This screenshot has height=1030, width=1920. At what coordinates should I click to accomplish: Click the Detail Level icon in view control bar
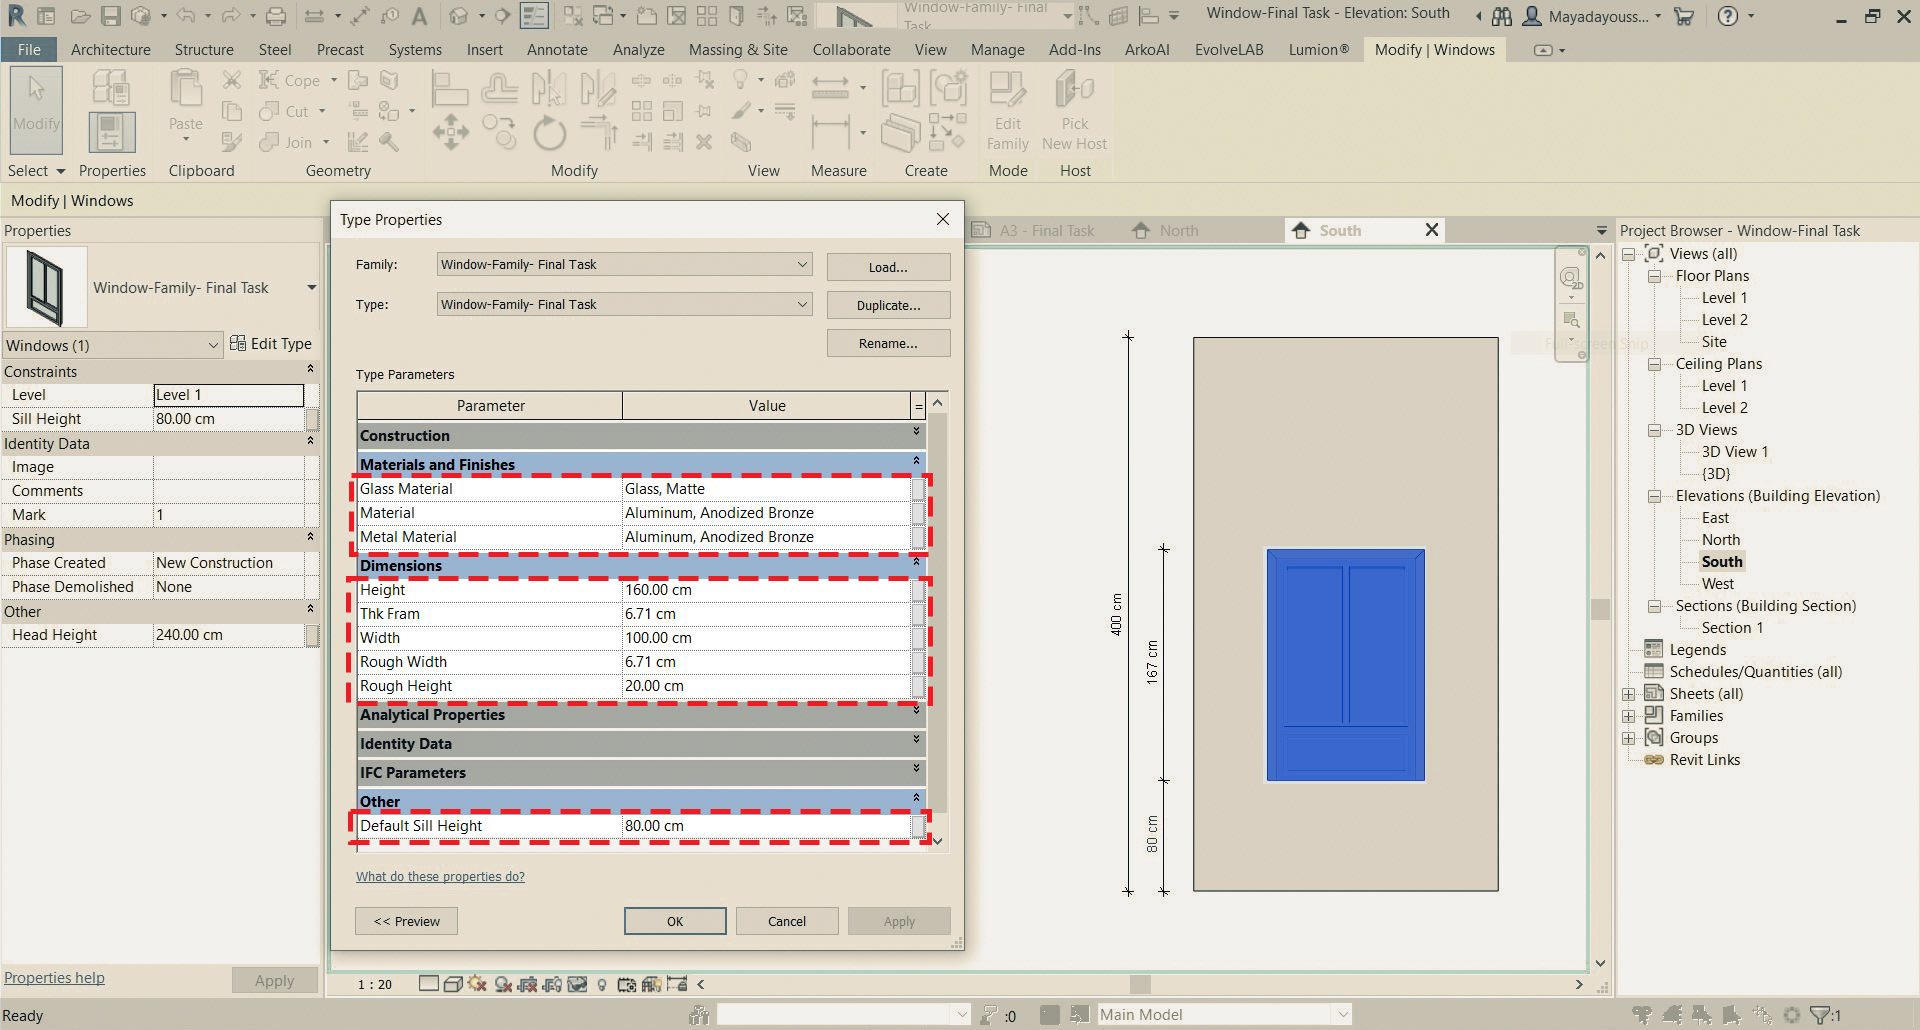click(429, 984)
